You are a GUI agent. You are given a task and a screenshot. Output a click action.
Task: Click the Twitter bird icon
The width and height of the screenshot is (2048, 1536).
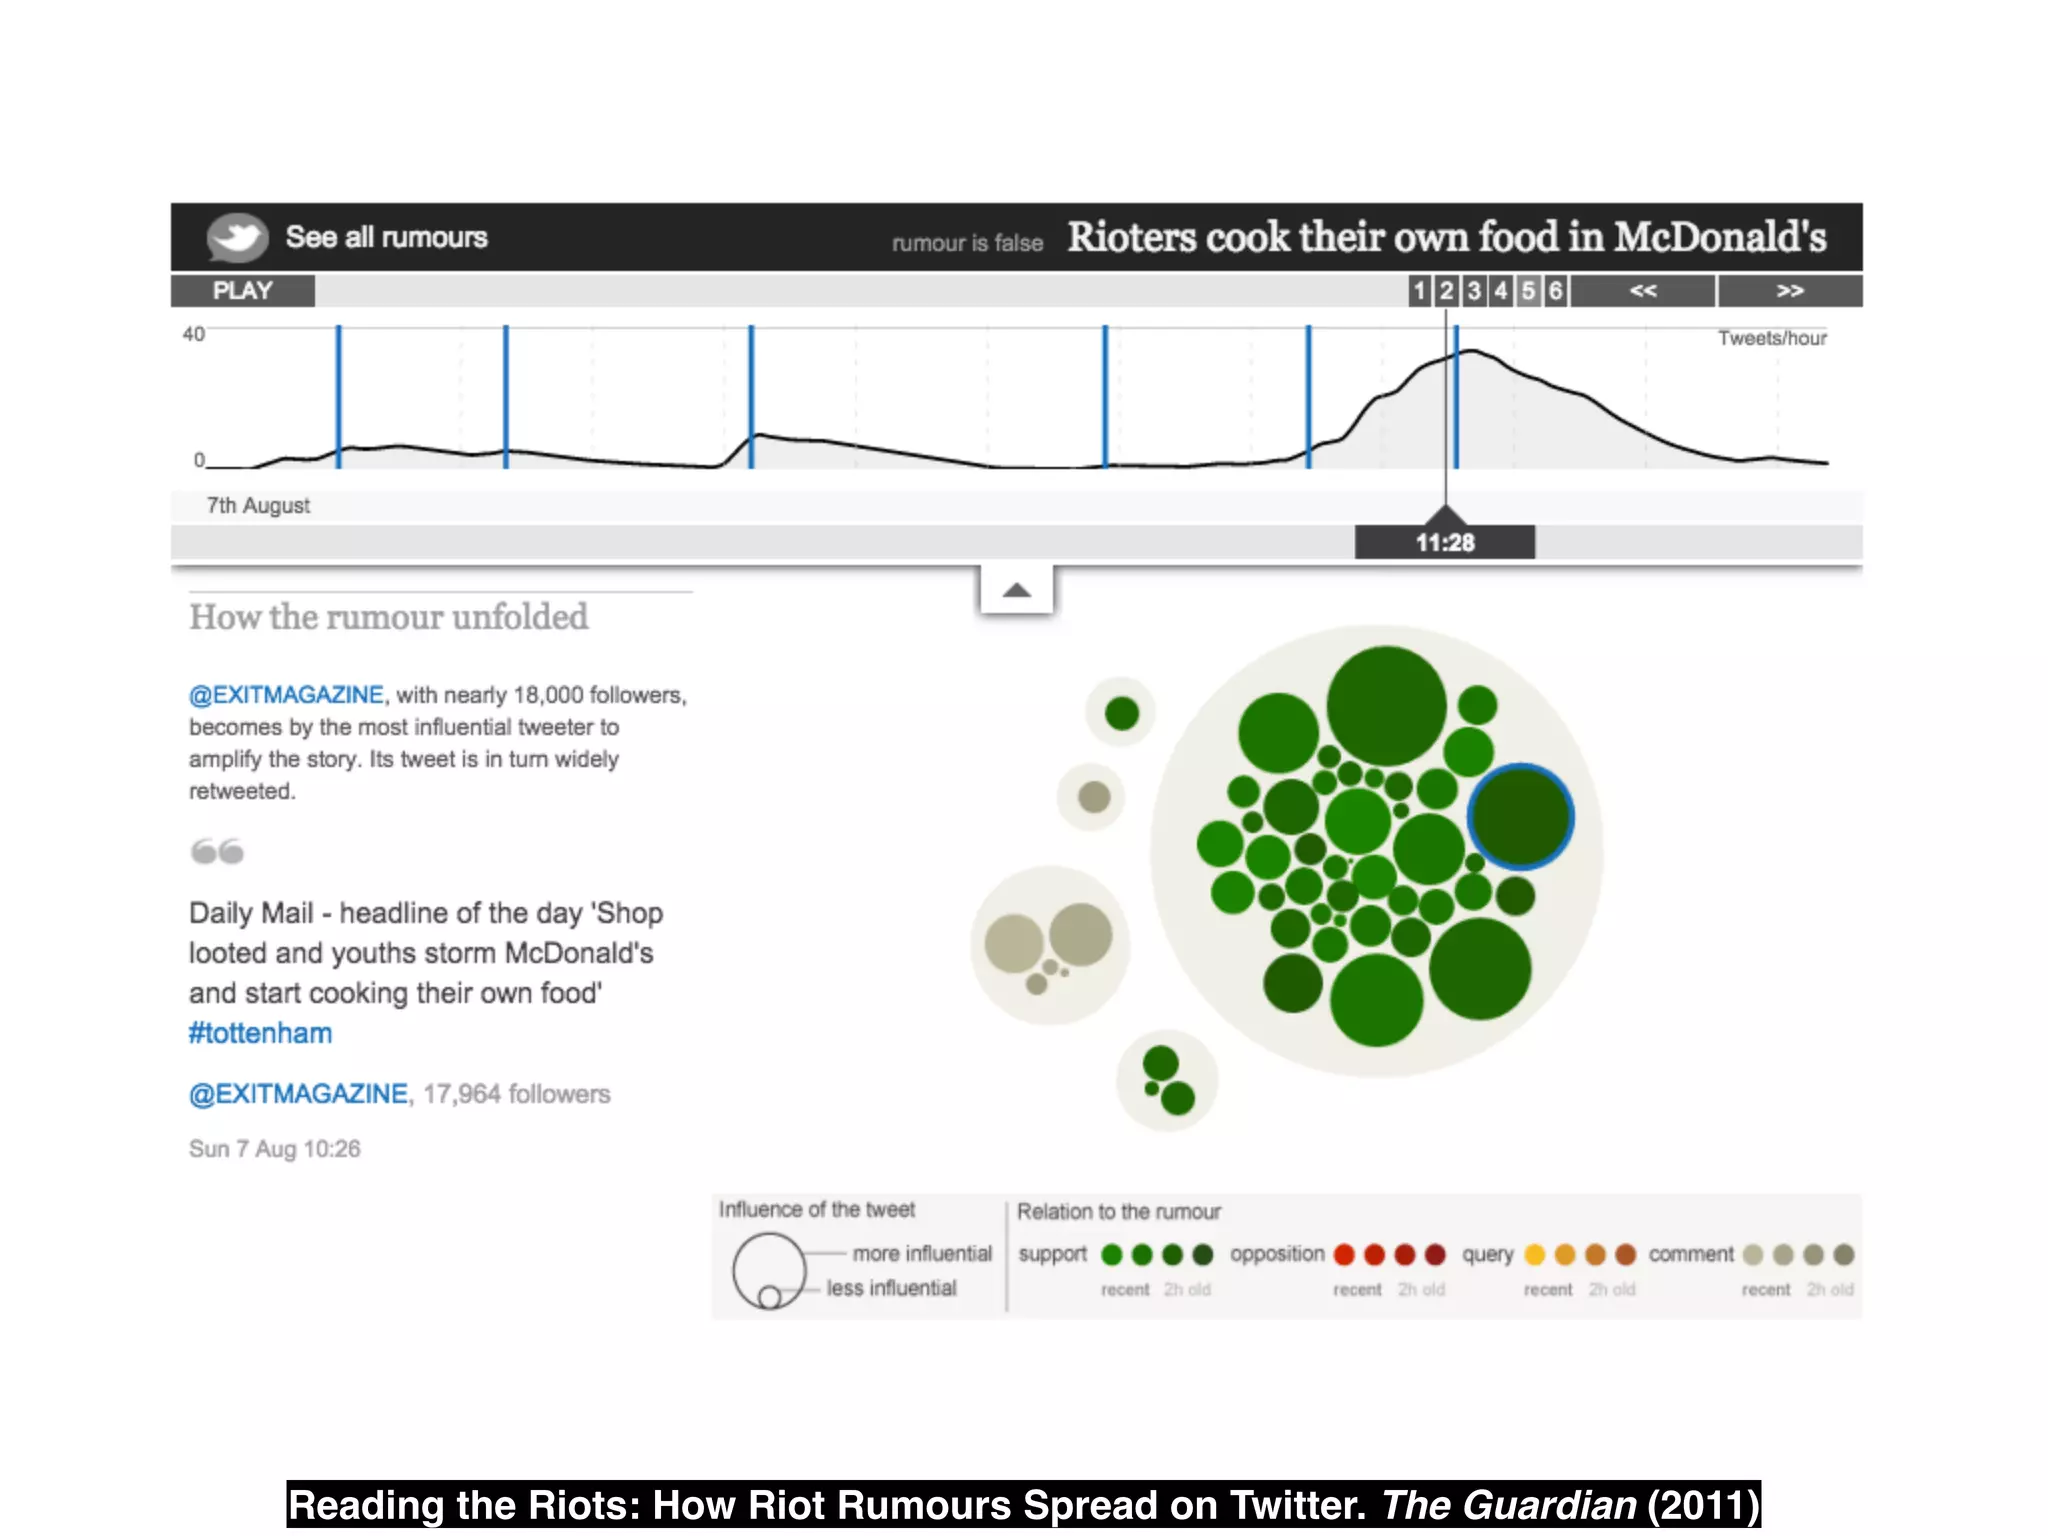pos(237,238)
